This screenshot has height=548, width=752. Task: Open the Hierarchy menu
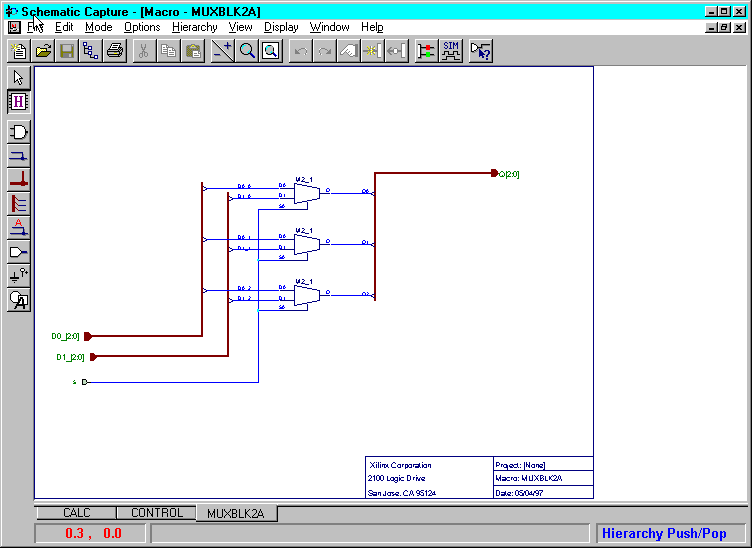click(194, 27)
